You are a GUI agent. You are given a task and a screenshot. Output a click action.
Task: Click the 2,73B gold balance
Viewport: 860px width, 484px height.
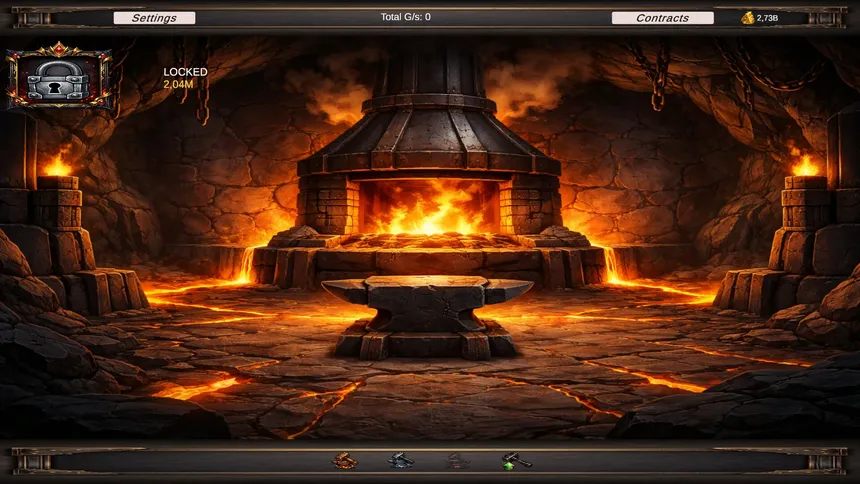point(768,18)
